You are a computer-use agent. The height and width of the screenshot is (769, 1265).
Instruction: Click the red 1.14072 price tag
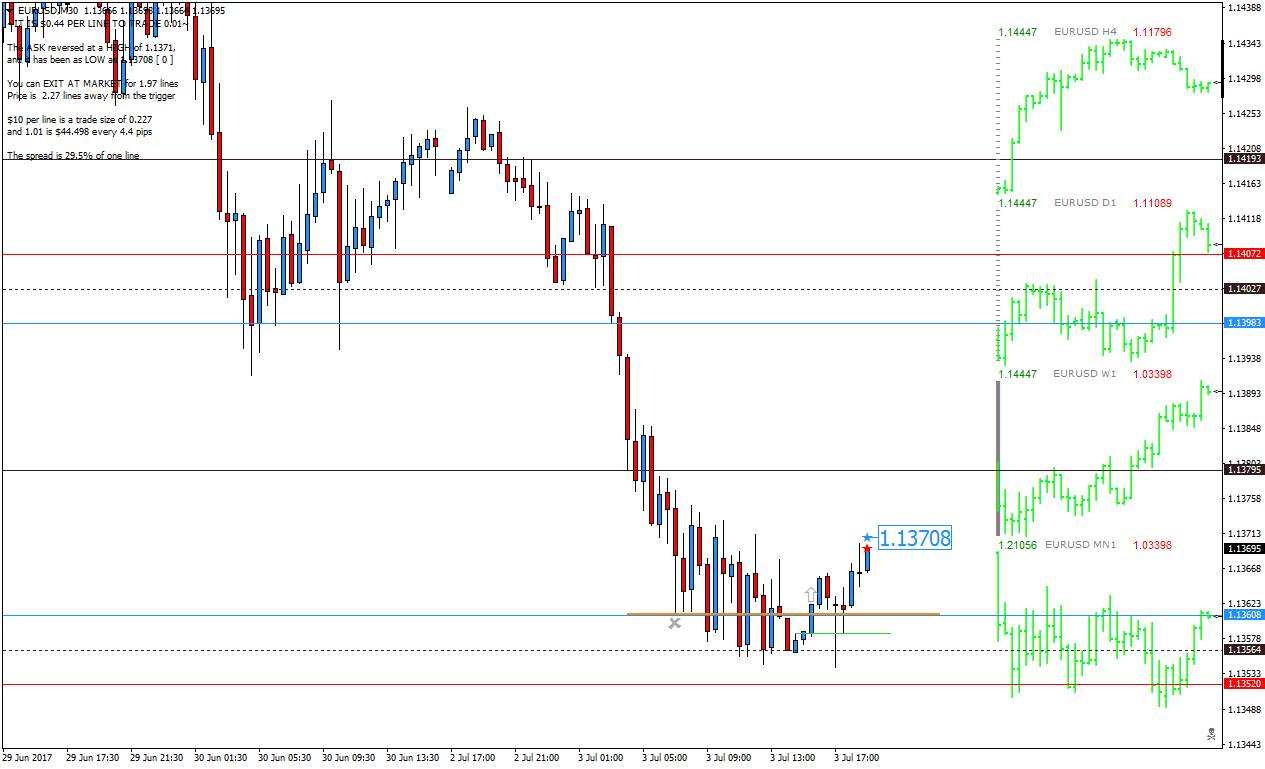pyautogui.click(x=1244, y=254)
